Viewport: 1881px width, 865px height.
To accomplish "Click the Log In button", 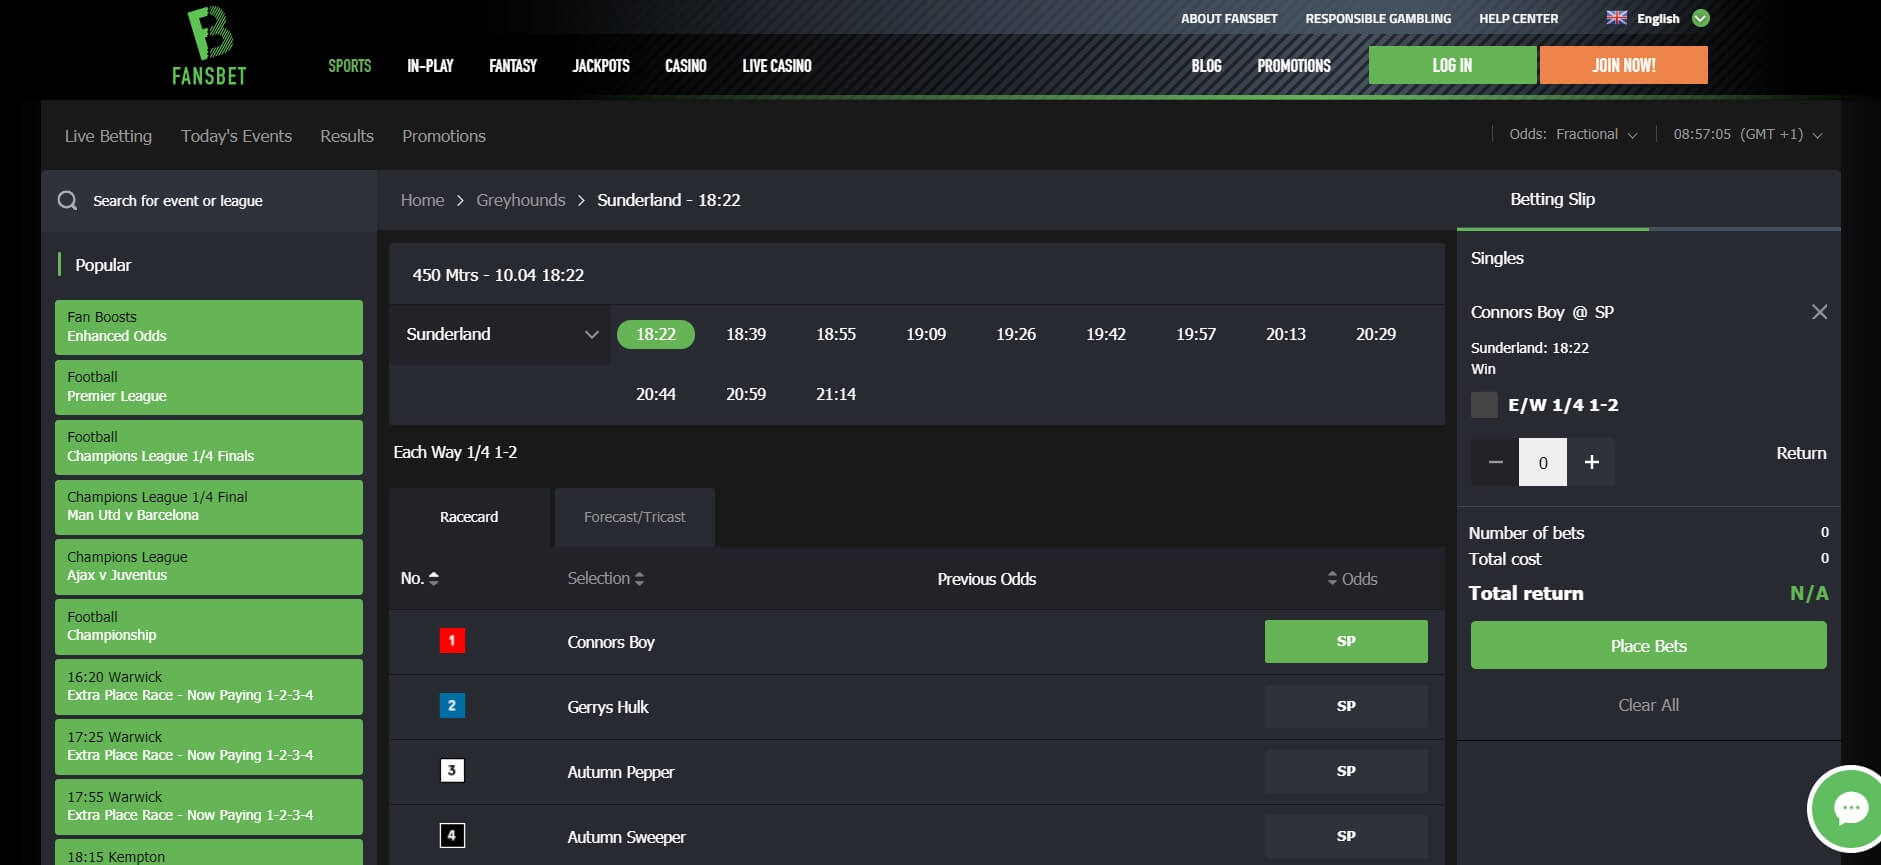I will (1452, 65).
